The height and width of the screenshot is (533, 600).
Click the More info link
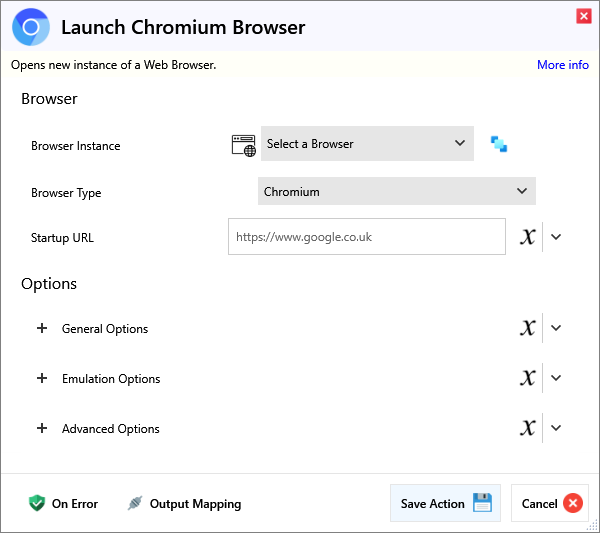coord(562,65)
